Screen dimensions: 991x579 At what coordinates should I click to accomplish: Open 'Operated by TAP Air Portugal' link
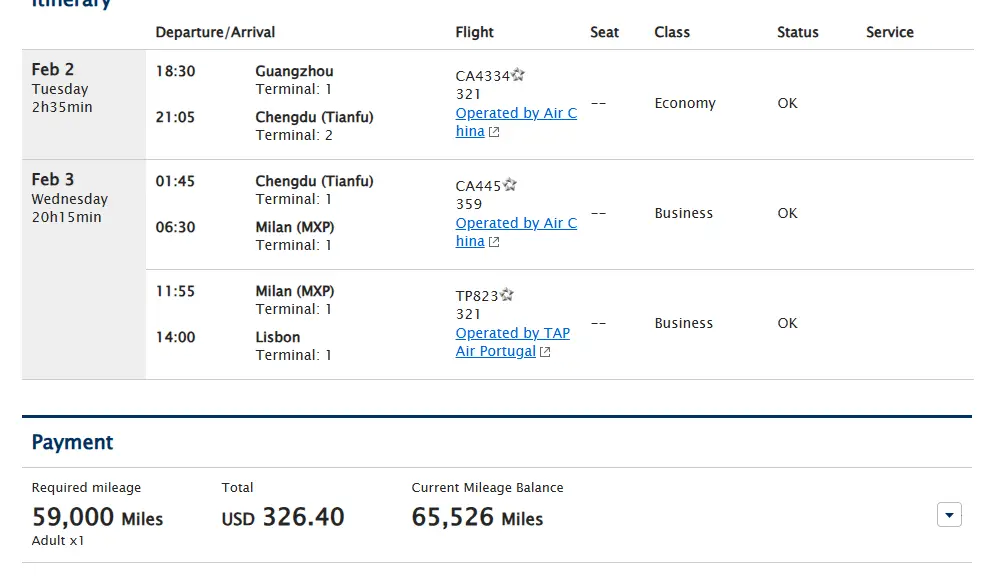click(x=512, y=333)
